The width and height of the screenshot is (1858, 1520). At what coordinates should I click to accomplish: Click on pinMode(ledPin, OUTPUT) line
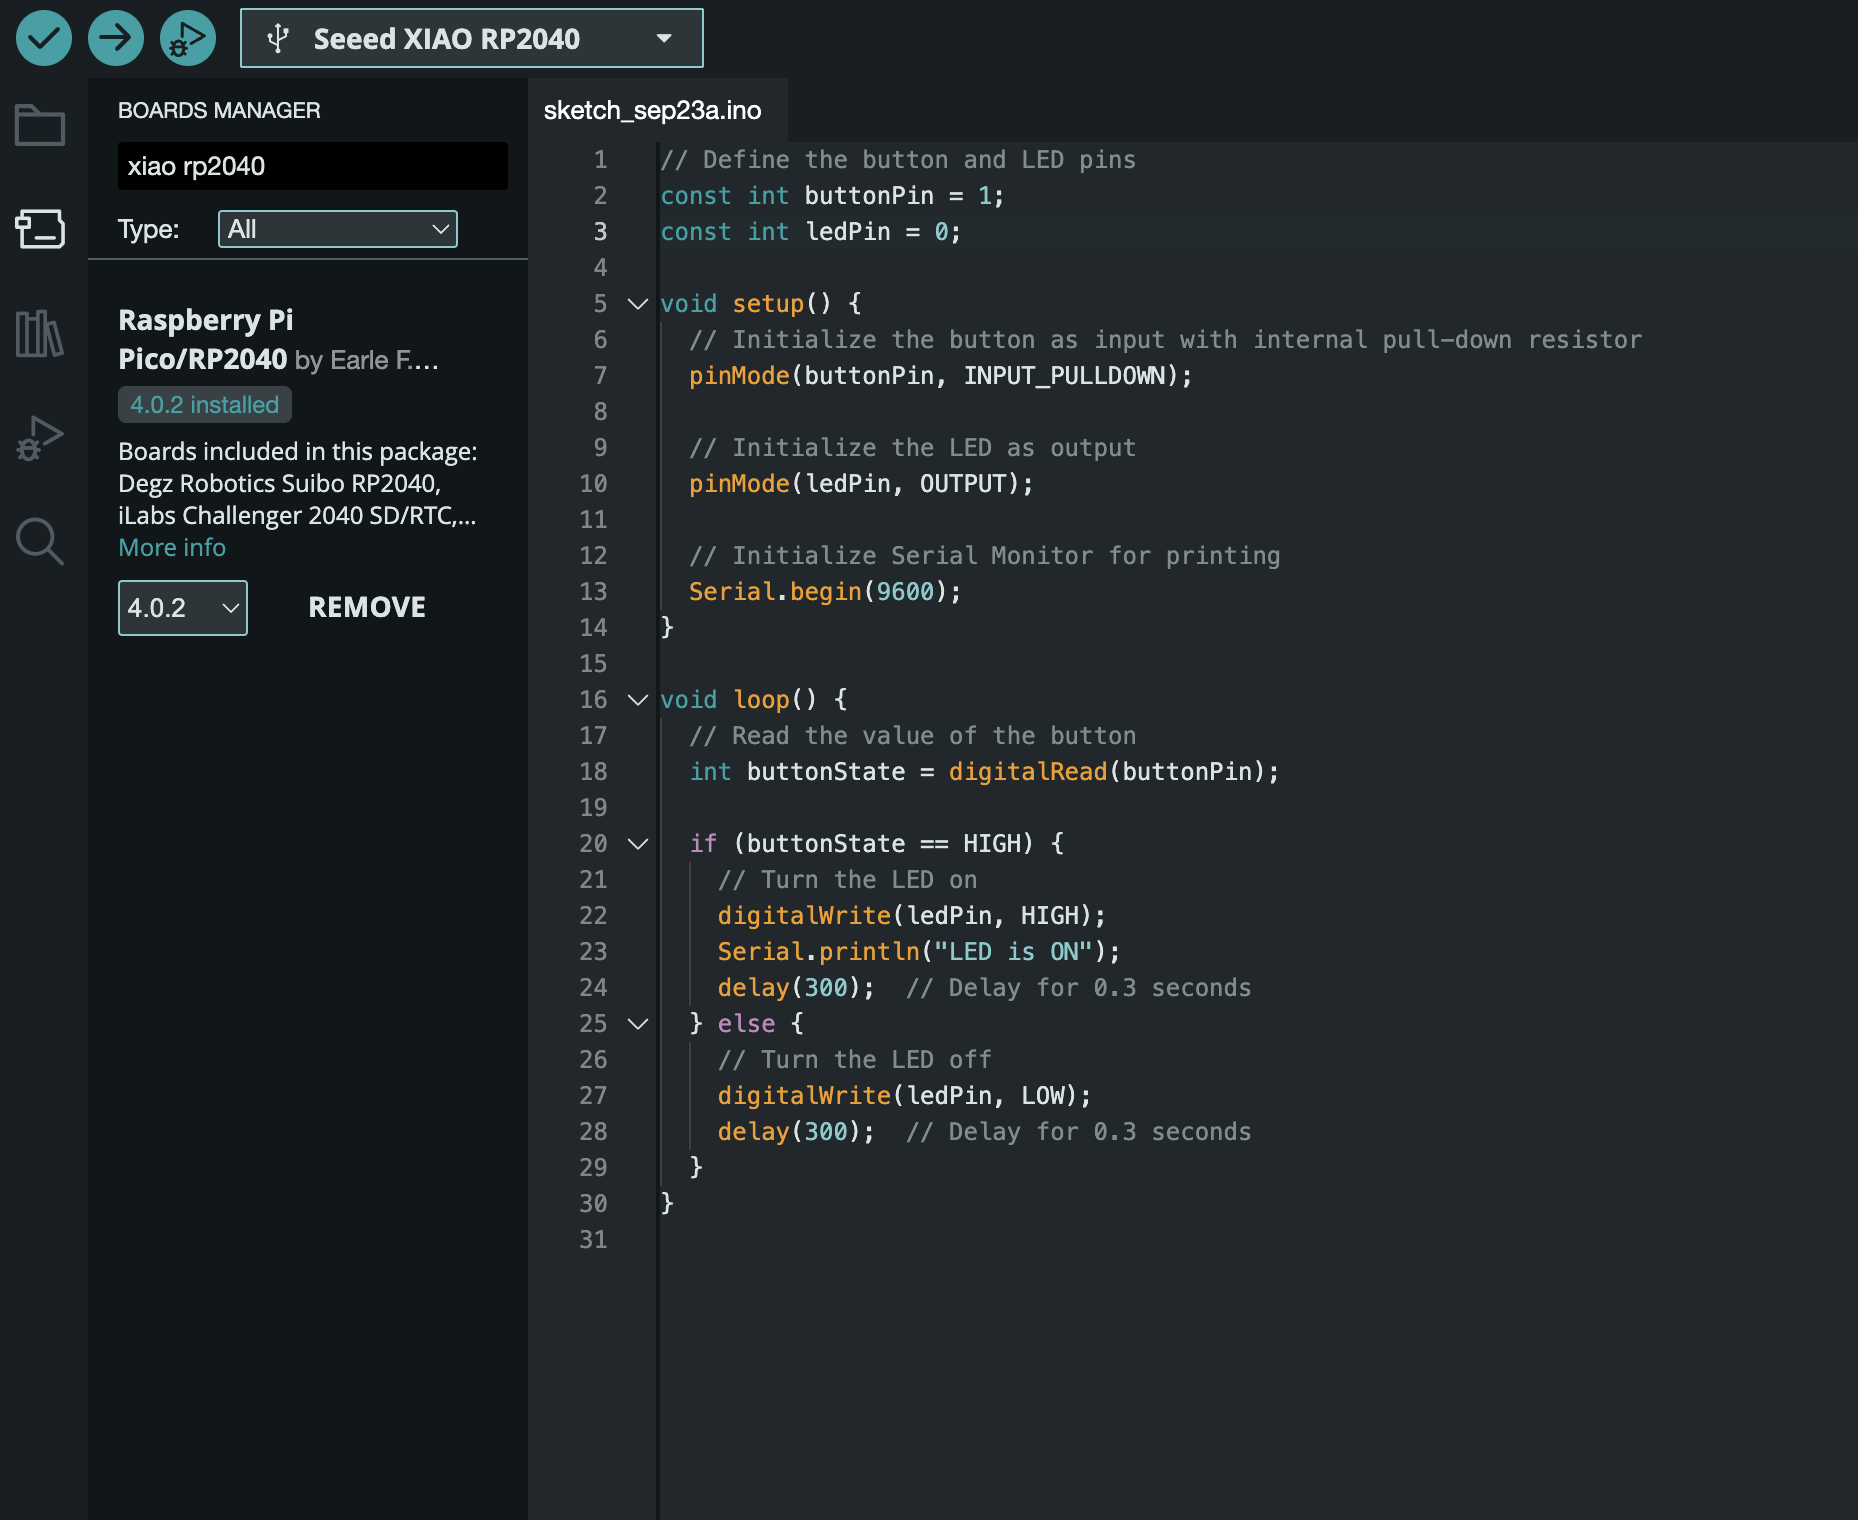[861, 484]
